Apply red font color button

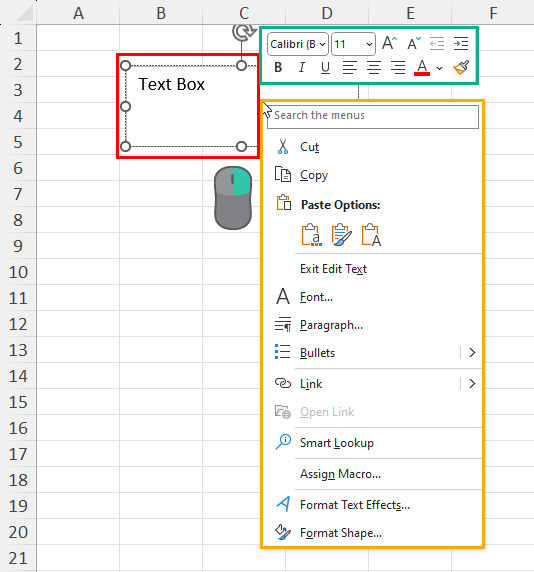click(422, 68)
